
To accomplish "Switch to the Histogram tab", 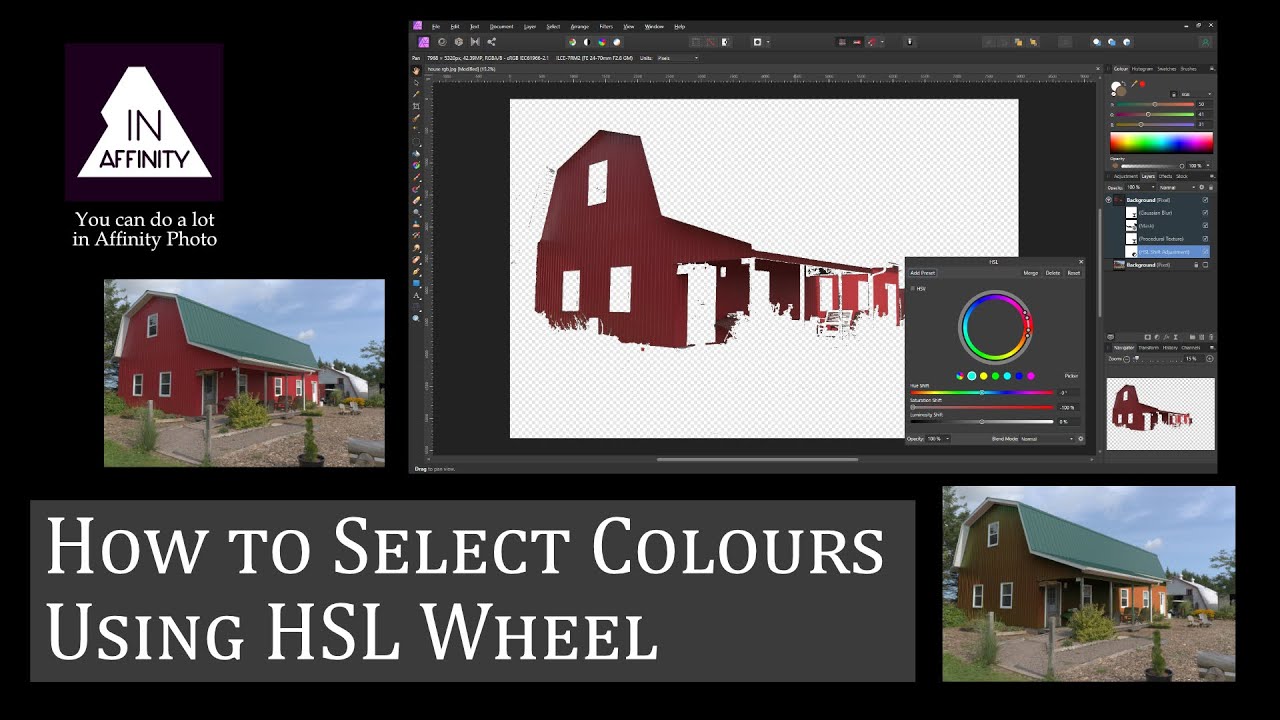I will pyautogui.click(x=1143, y=68).
